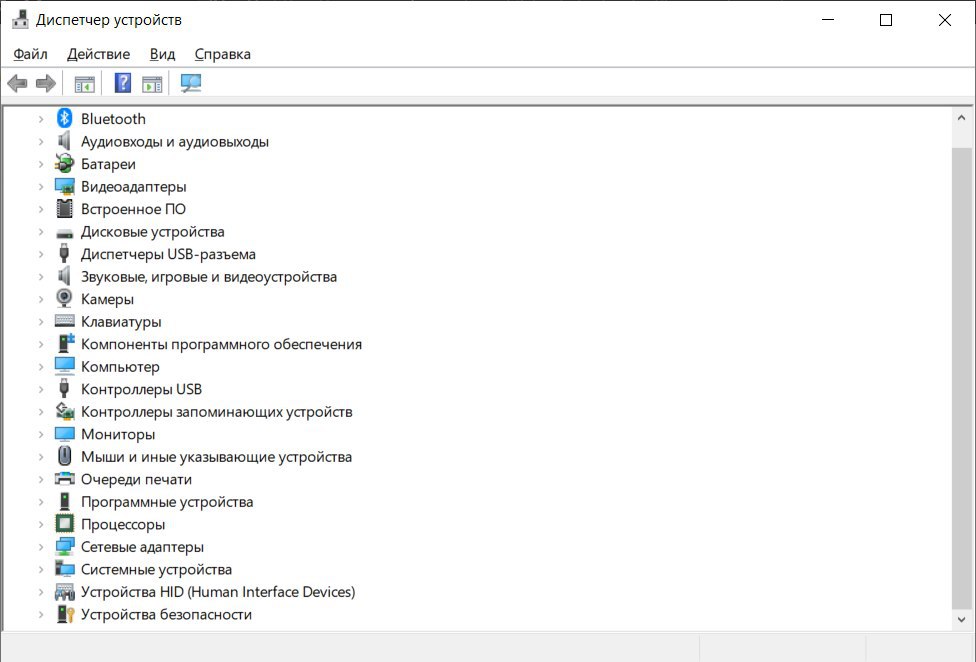Viewport: 976px width, 662px height.
Task: Click the scan for hardware changes icon
Action: (x=190, y=83)
